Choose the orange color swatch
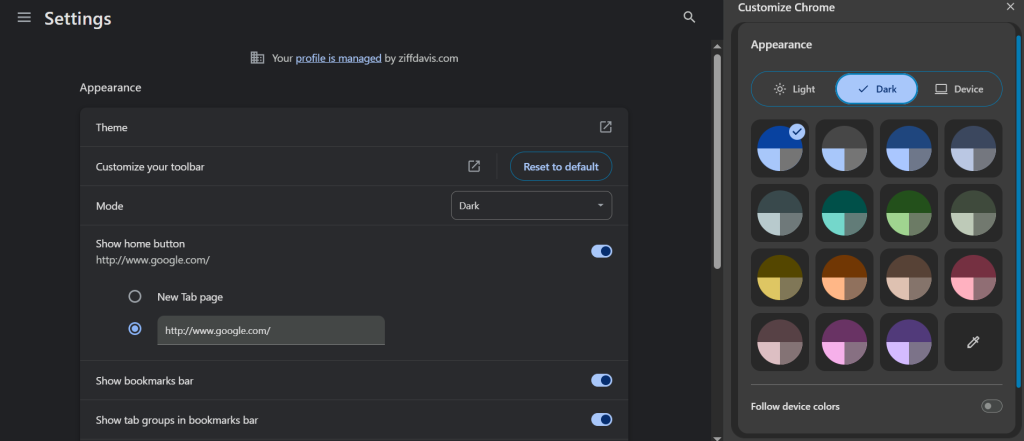Viewport: 1024px width, 441px height. pos(844,278)
